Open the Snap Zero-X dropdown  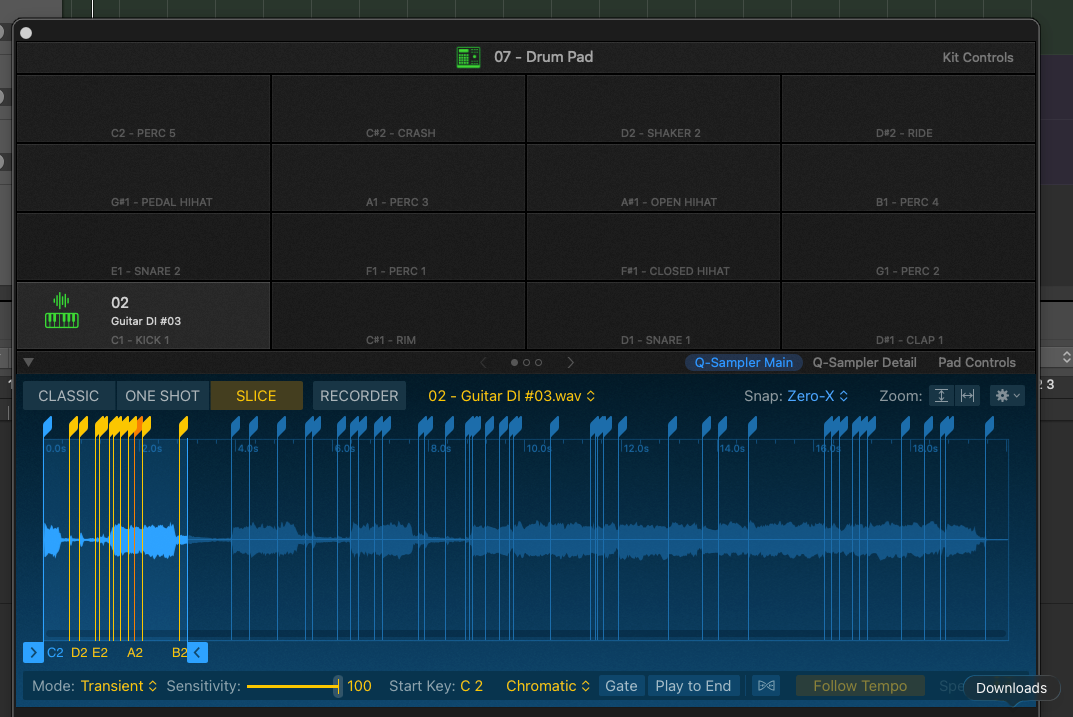tap(817, 396)
